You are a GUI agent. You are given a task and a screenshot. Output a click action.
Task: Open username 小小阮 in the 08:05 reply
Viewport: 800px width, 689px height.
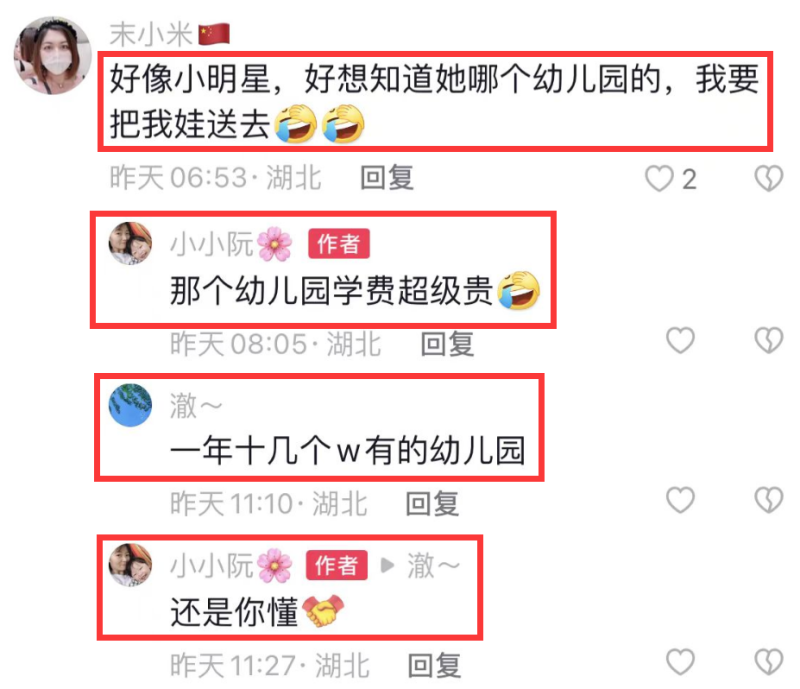pyautogui.click(x=212, y=244)
